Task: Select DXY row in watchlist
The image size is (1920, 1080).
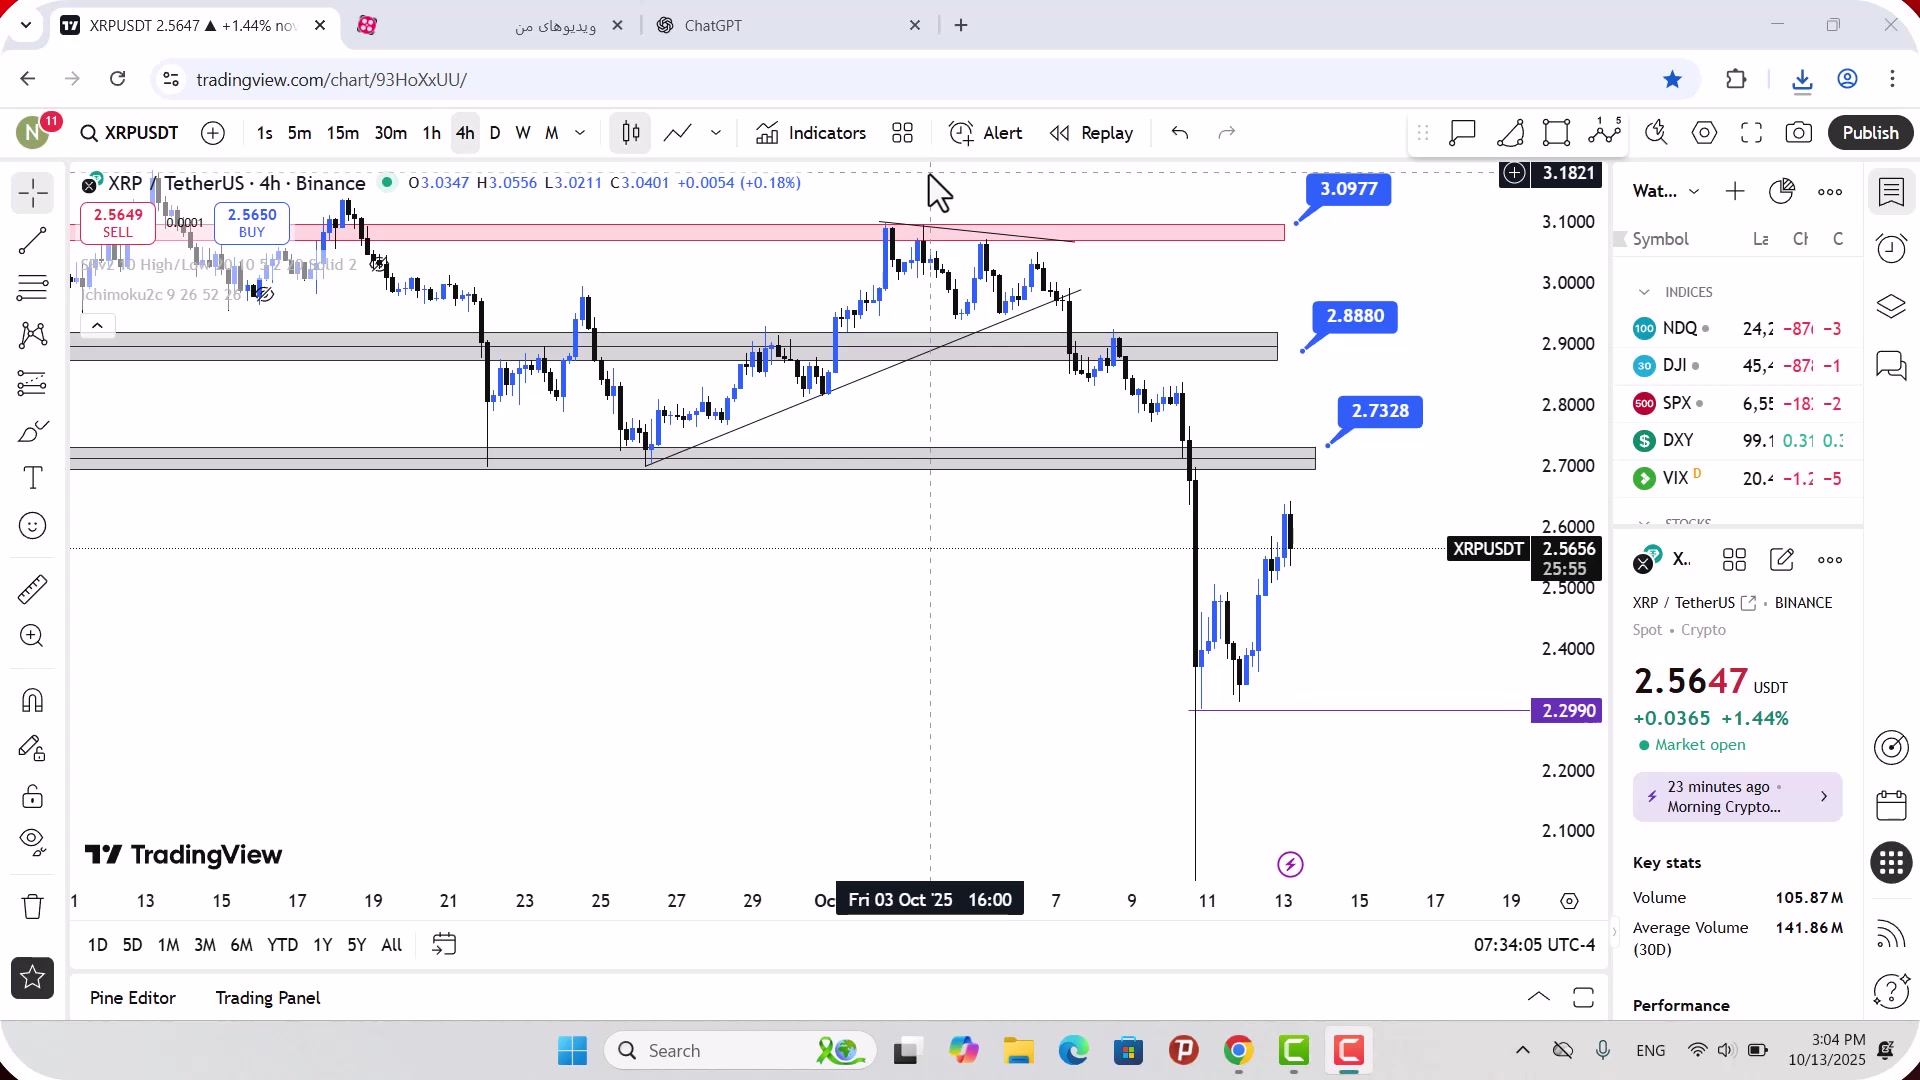Action: 1738,440
